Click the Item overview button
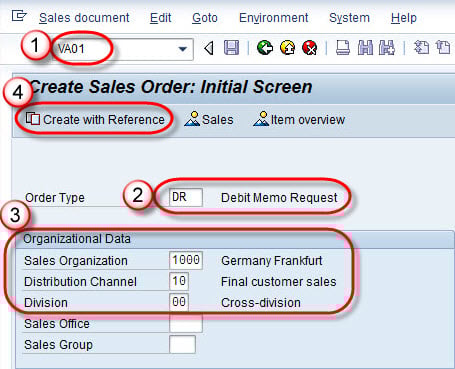 click(x=299, y=119)
